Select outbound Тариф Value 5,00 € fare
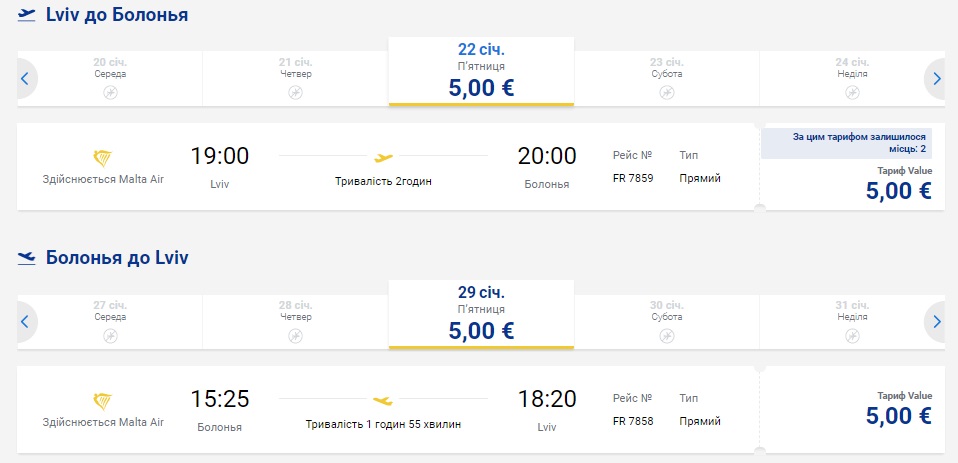Viewport: 958px width, 463px height. [x=897, y=184]
